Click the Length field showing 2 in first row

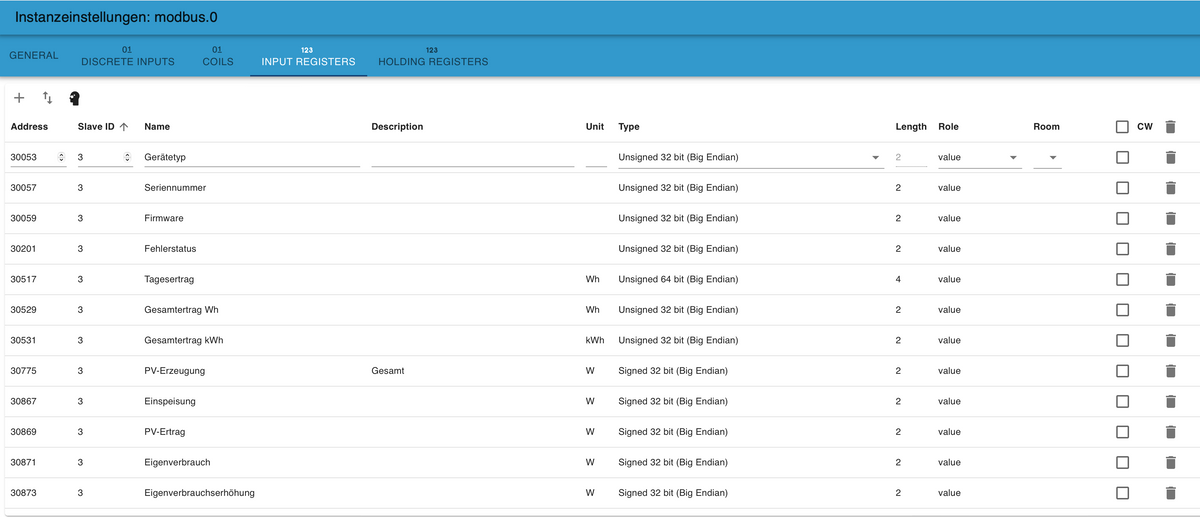point(911,157)
